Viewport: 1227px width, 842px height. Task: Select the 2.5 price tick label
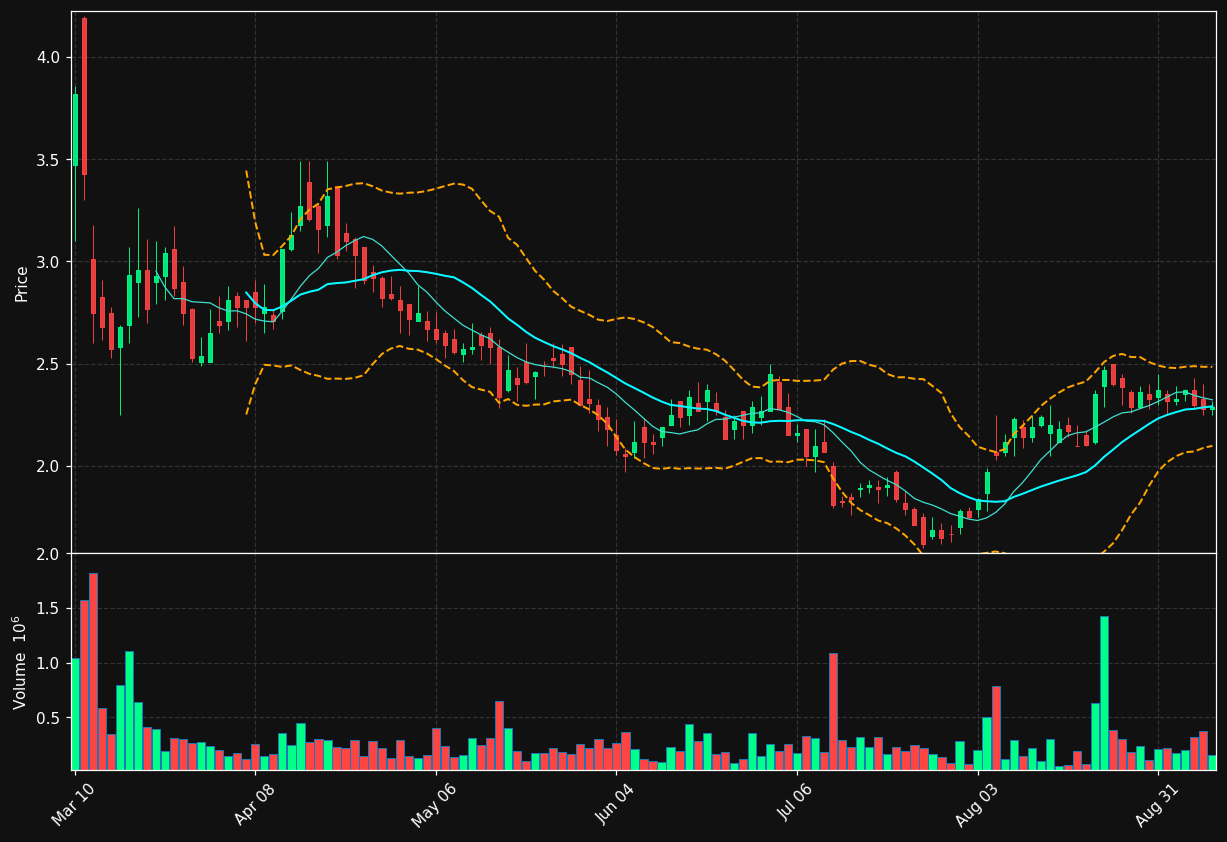[x=48, y=364]
